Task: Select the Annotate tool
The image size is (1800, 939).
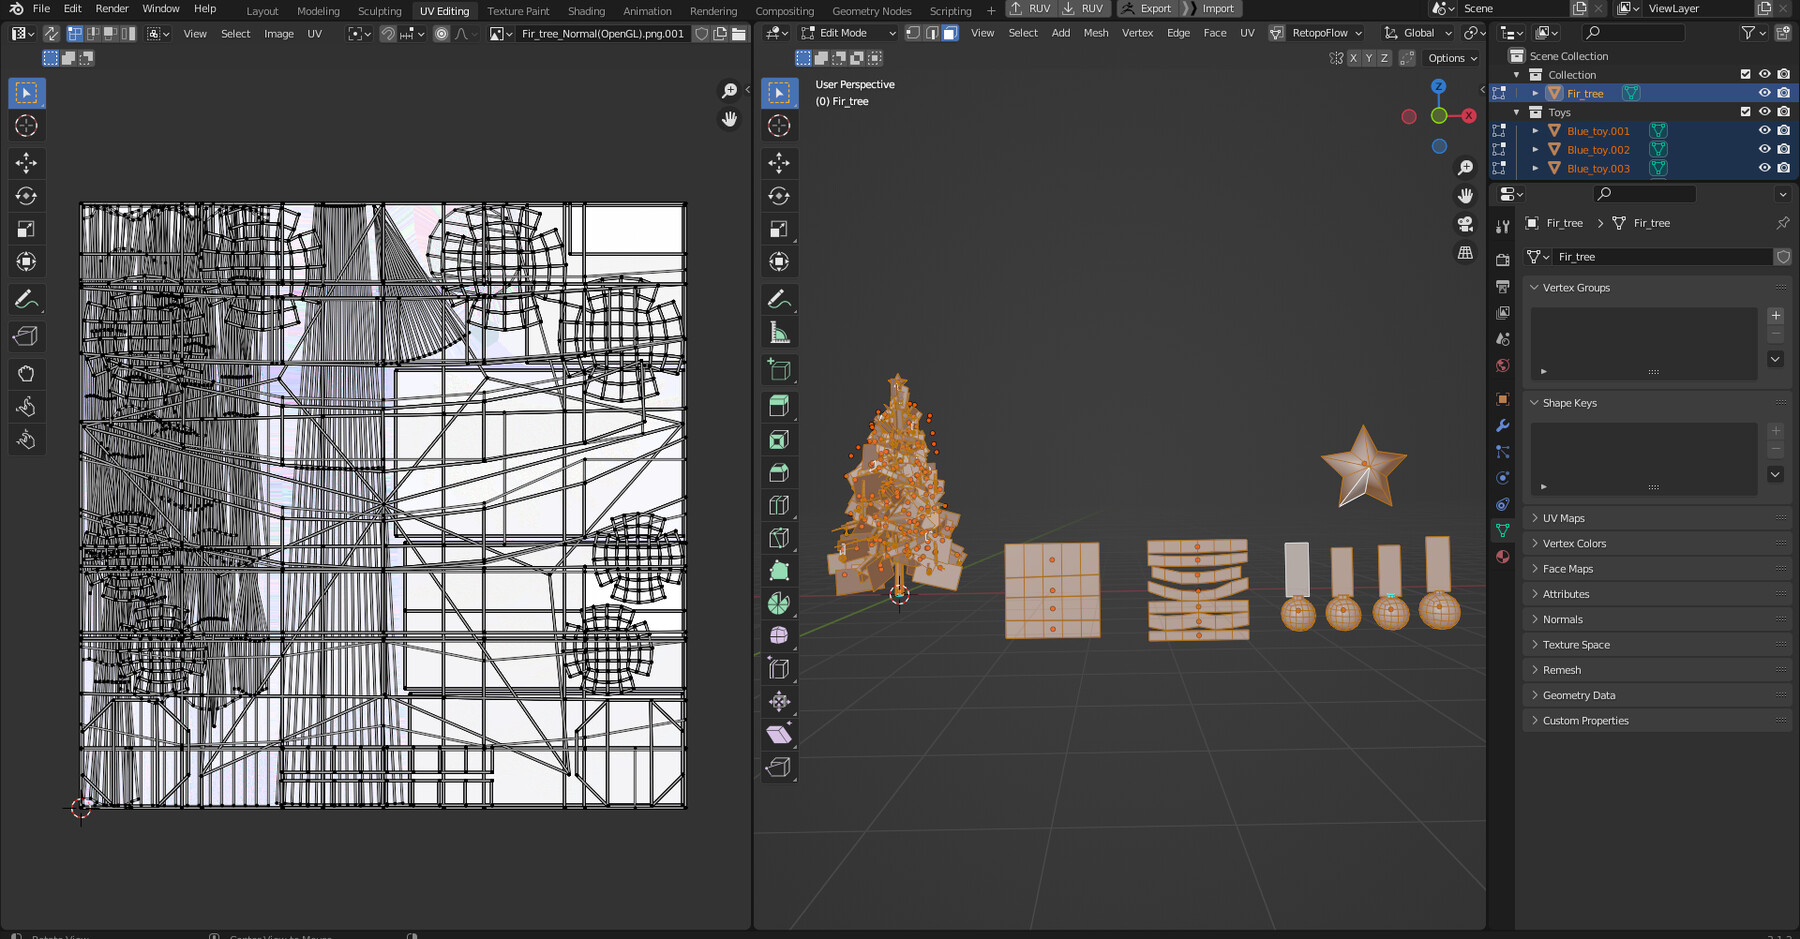Action: 779,299
